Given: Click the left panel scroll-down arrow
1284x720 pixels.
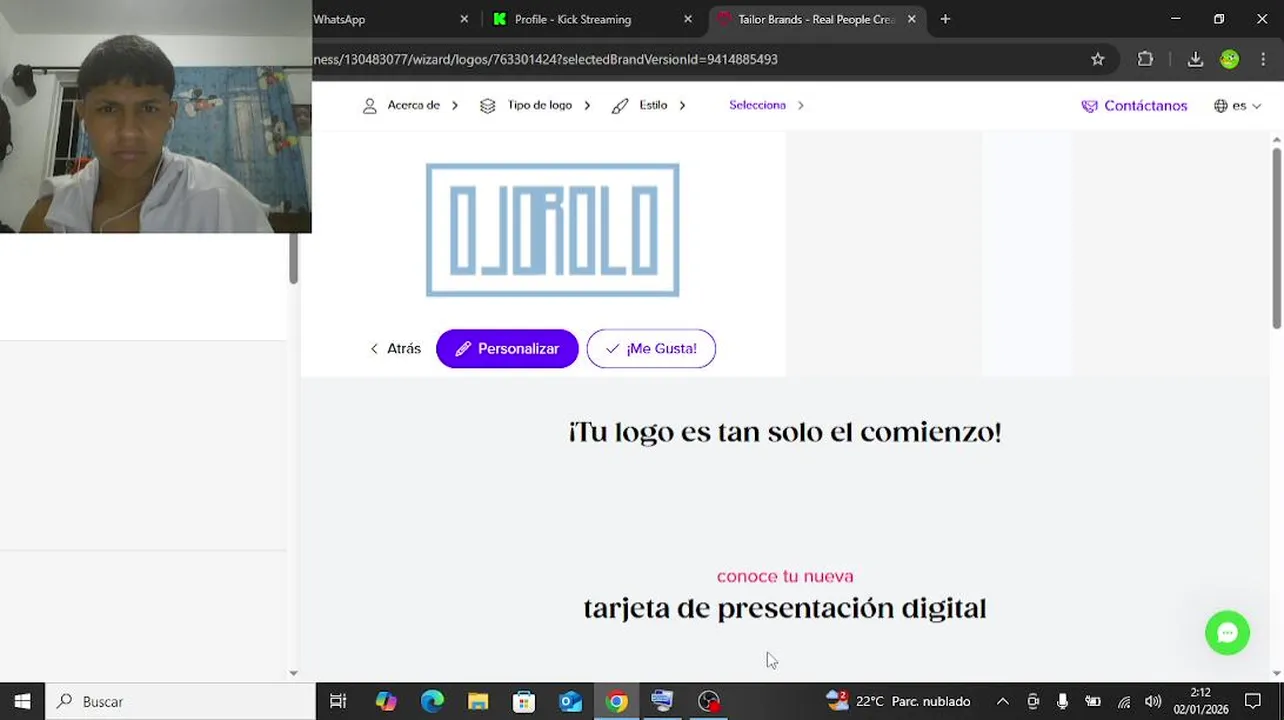Looking at the screenshot, I should tap(293, 673).
